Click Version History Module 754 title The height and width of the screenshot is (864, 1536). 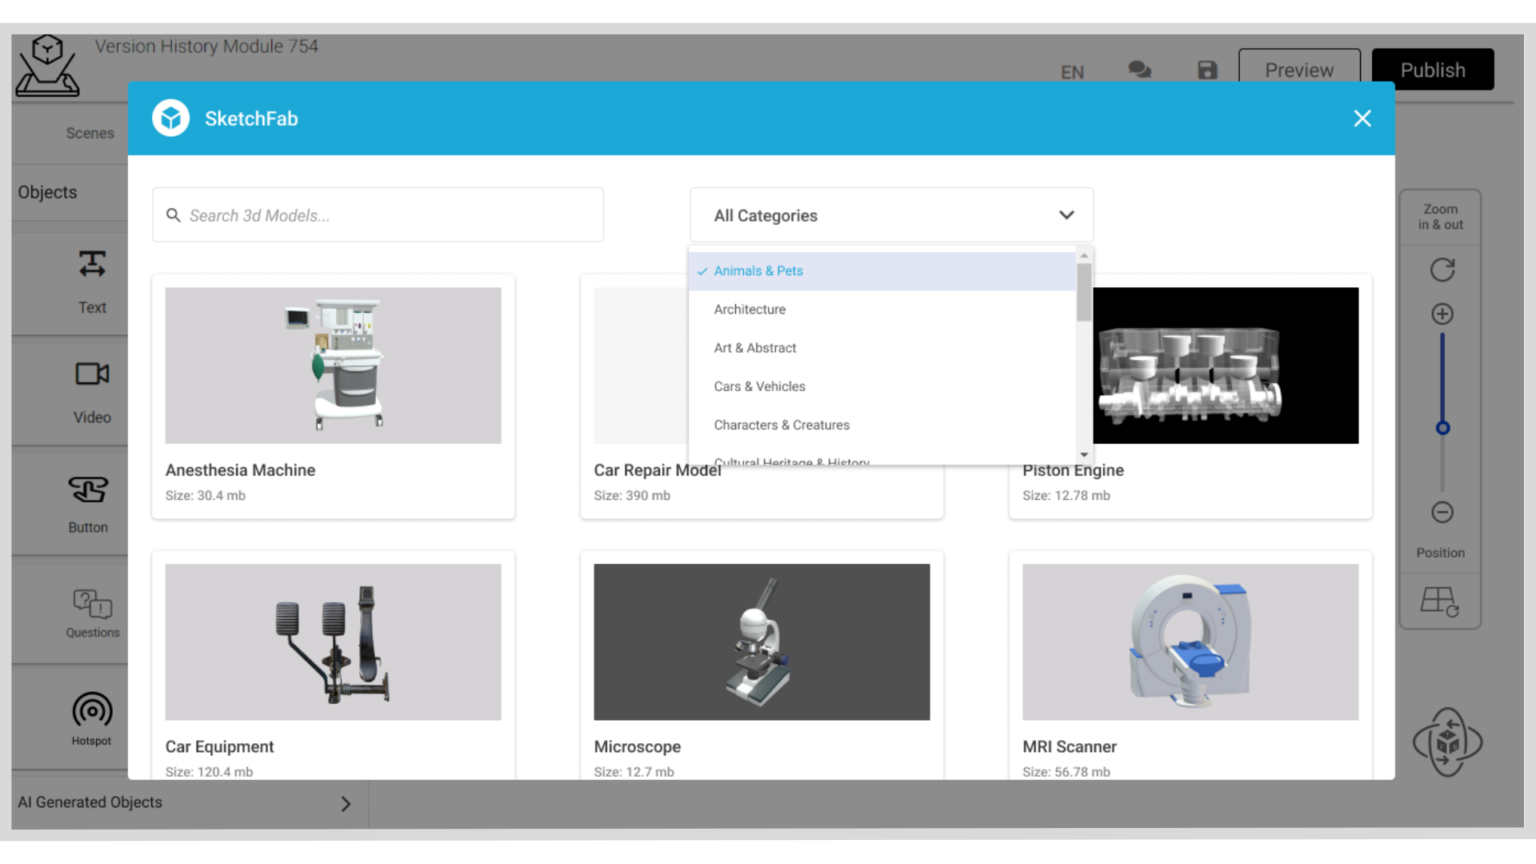pyautogui.click(x=206, y=46)
